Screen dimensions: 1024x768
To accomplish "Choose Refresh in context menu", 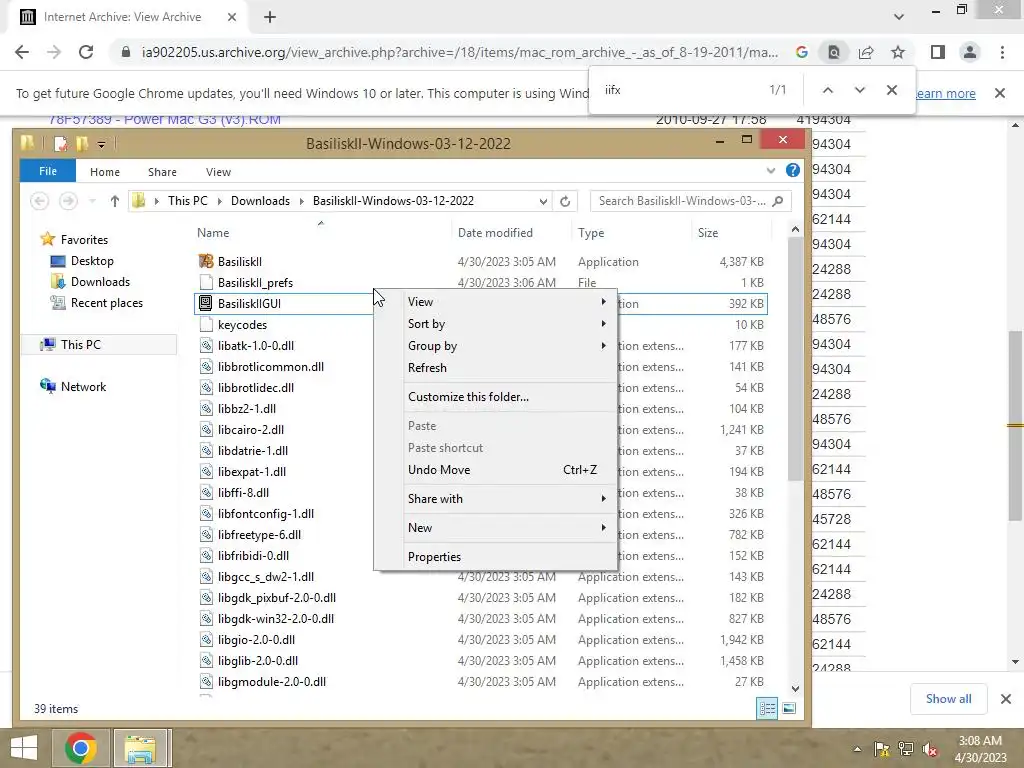I will pos(495,368).
